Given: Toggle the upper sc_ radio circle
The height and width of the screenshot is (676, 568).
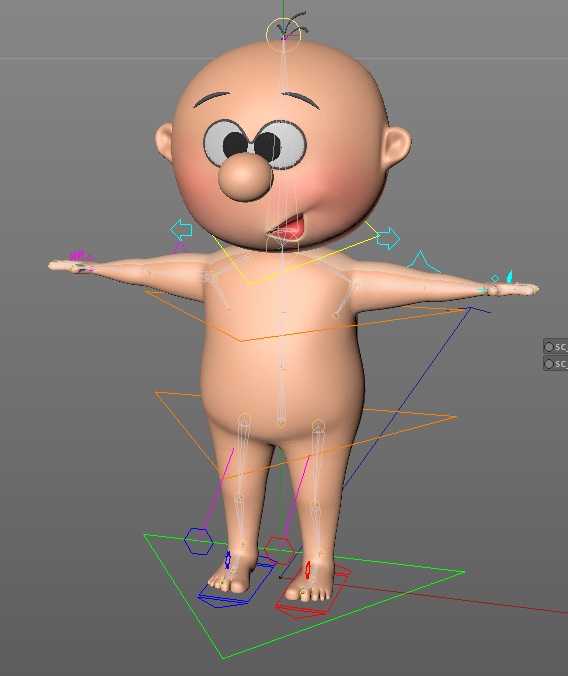Looking at the screenshot, I should point(549,347).
